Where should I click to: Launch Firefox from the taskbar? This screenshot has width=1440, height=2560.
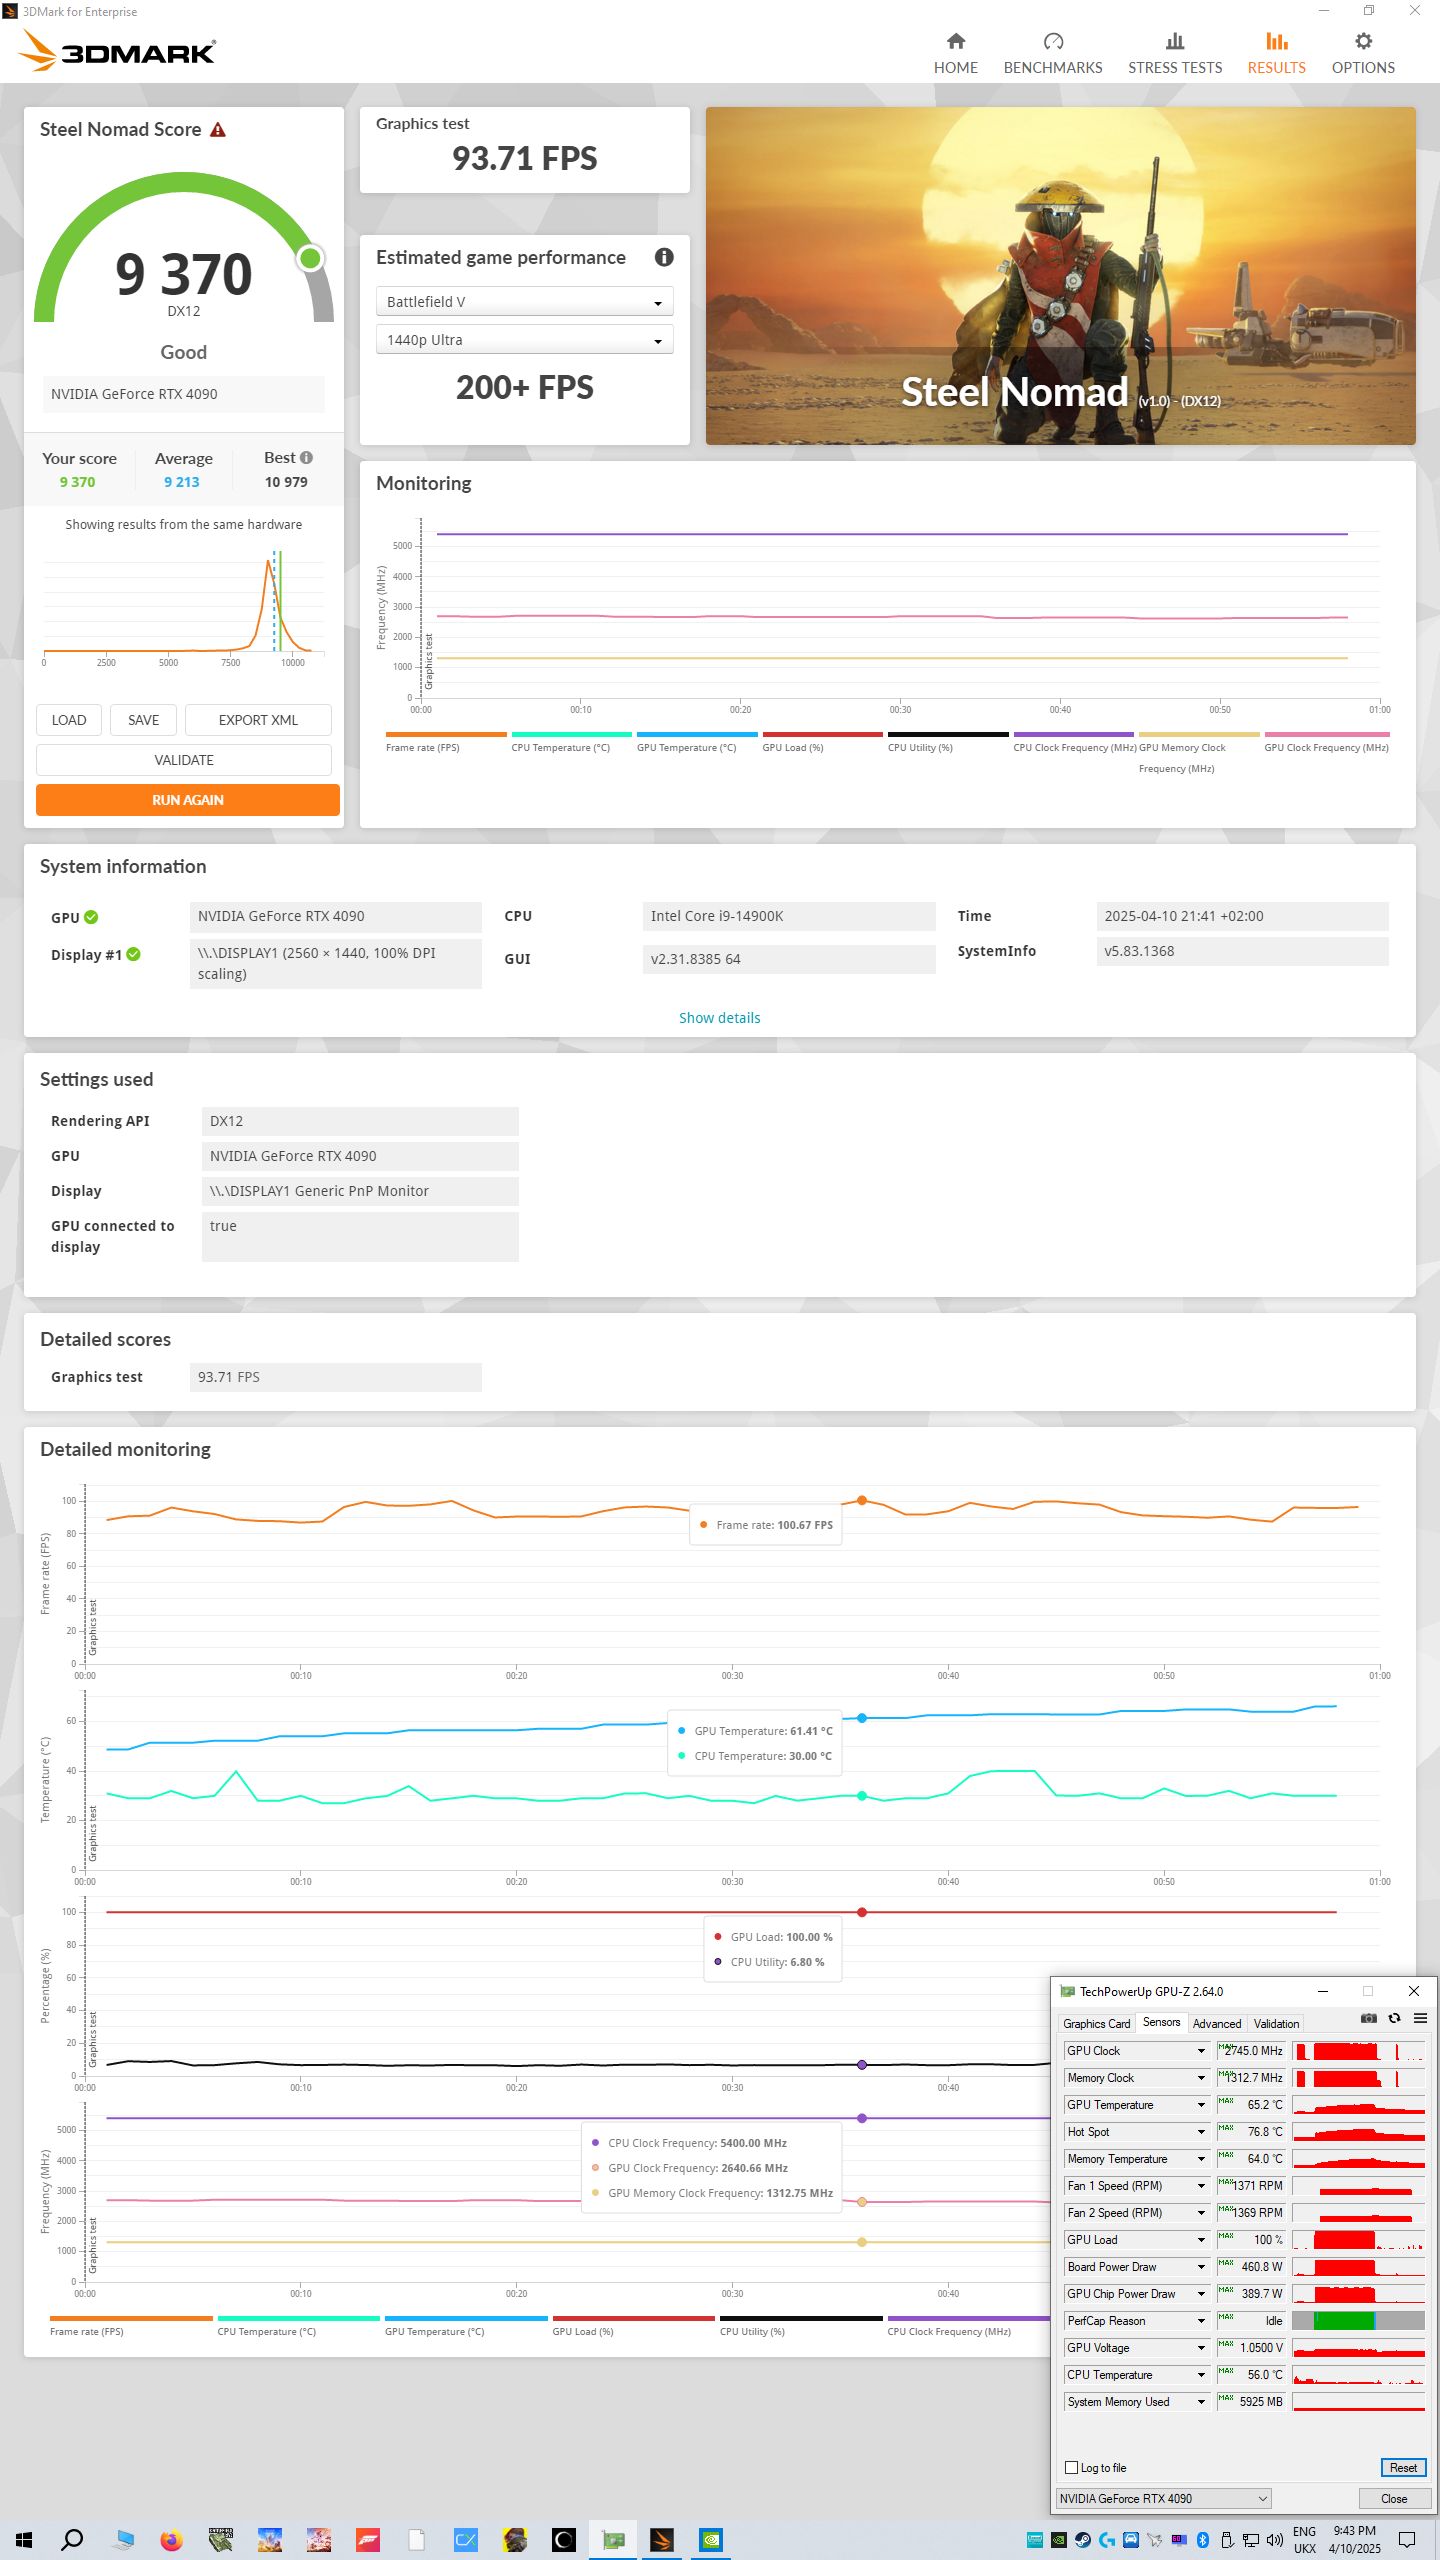click(x=172, y=2539)
